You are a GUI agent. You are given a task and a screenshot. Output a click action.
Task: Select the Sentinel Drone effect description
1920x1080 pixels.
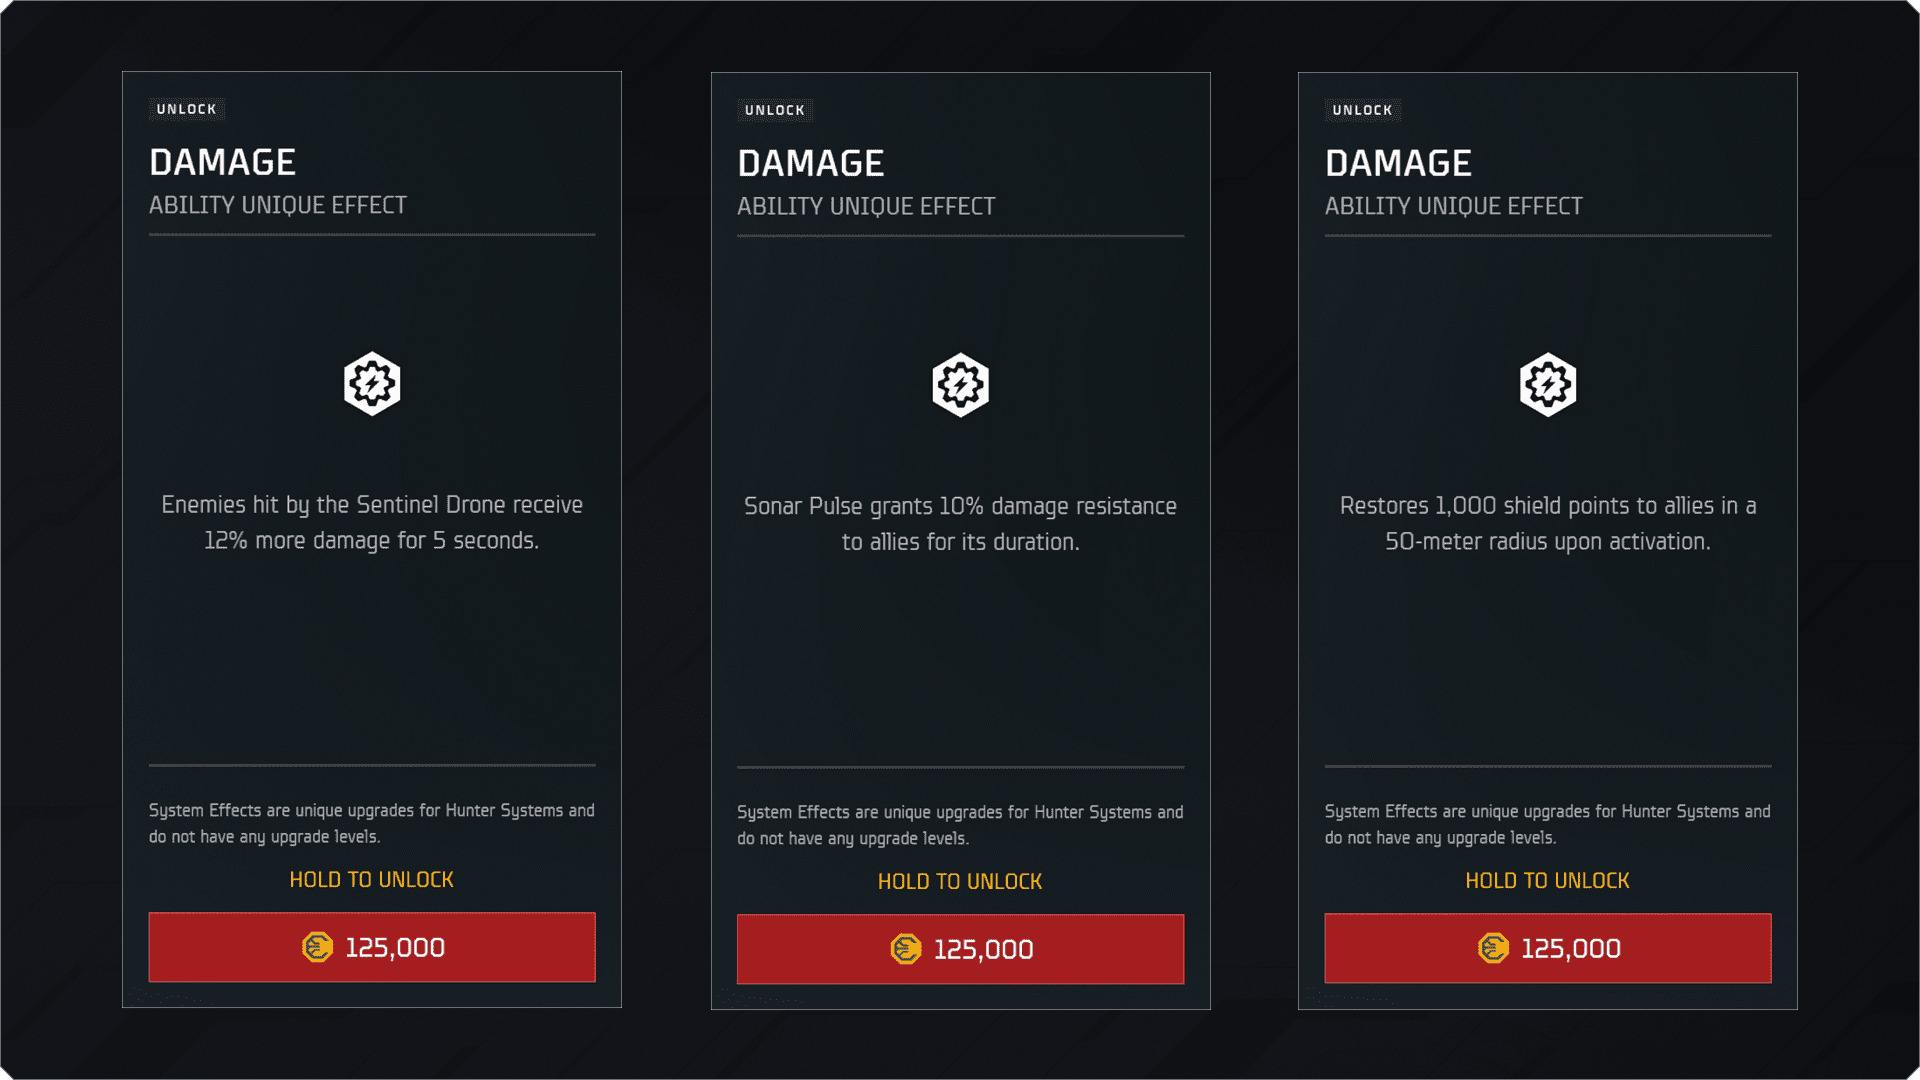point(372,522)
